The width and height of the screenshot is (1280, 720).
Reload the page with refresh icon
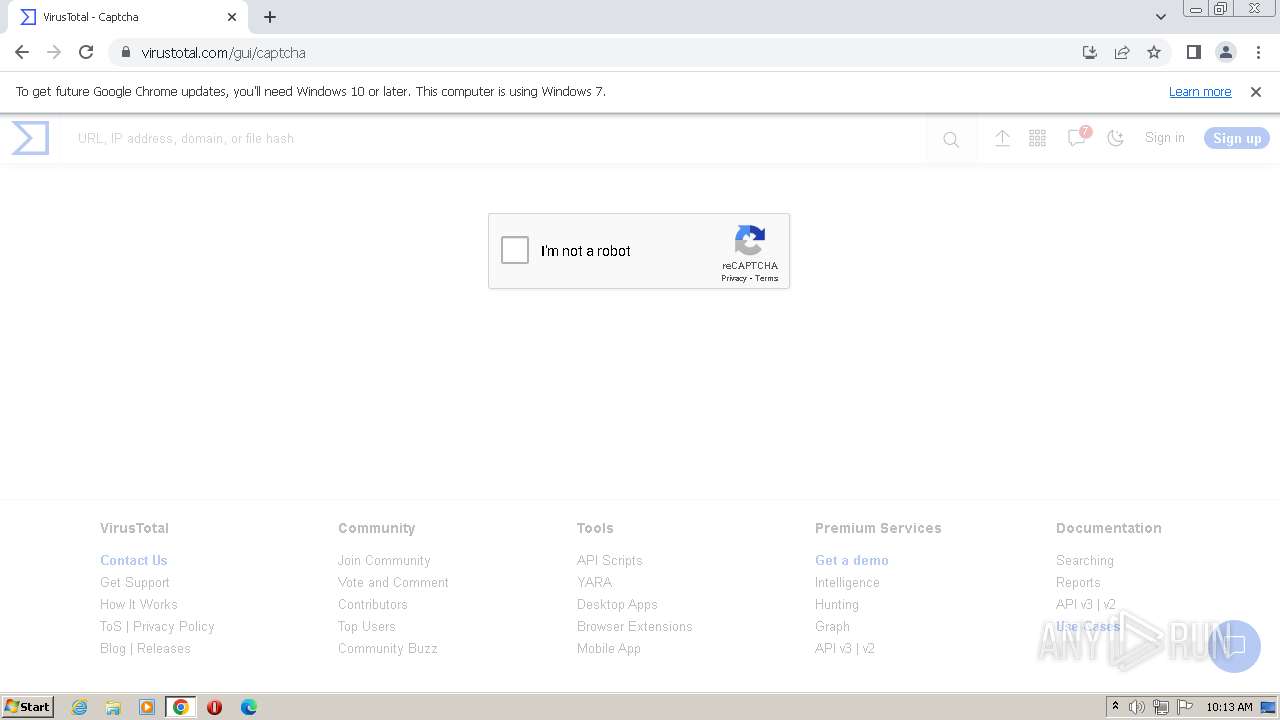coord(86,52)
